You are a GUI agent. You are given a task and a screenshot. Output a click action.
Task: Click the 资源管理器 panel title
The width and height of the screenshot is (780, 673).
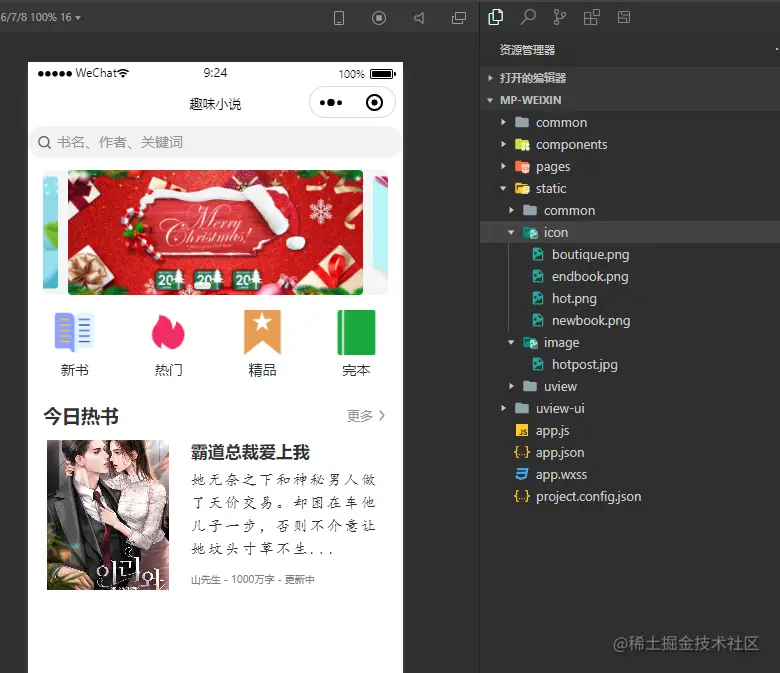click(x=527, y=50)
